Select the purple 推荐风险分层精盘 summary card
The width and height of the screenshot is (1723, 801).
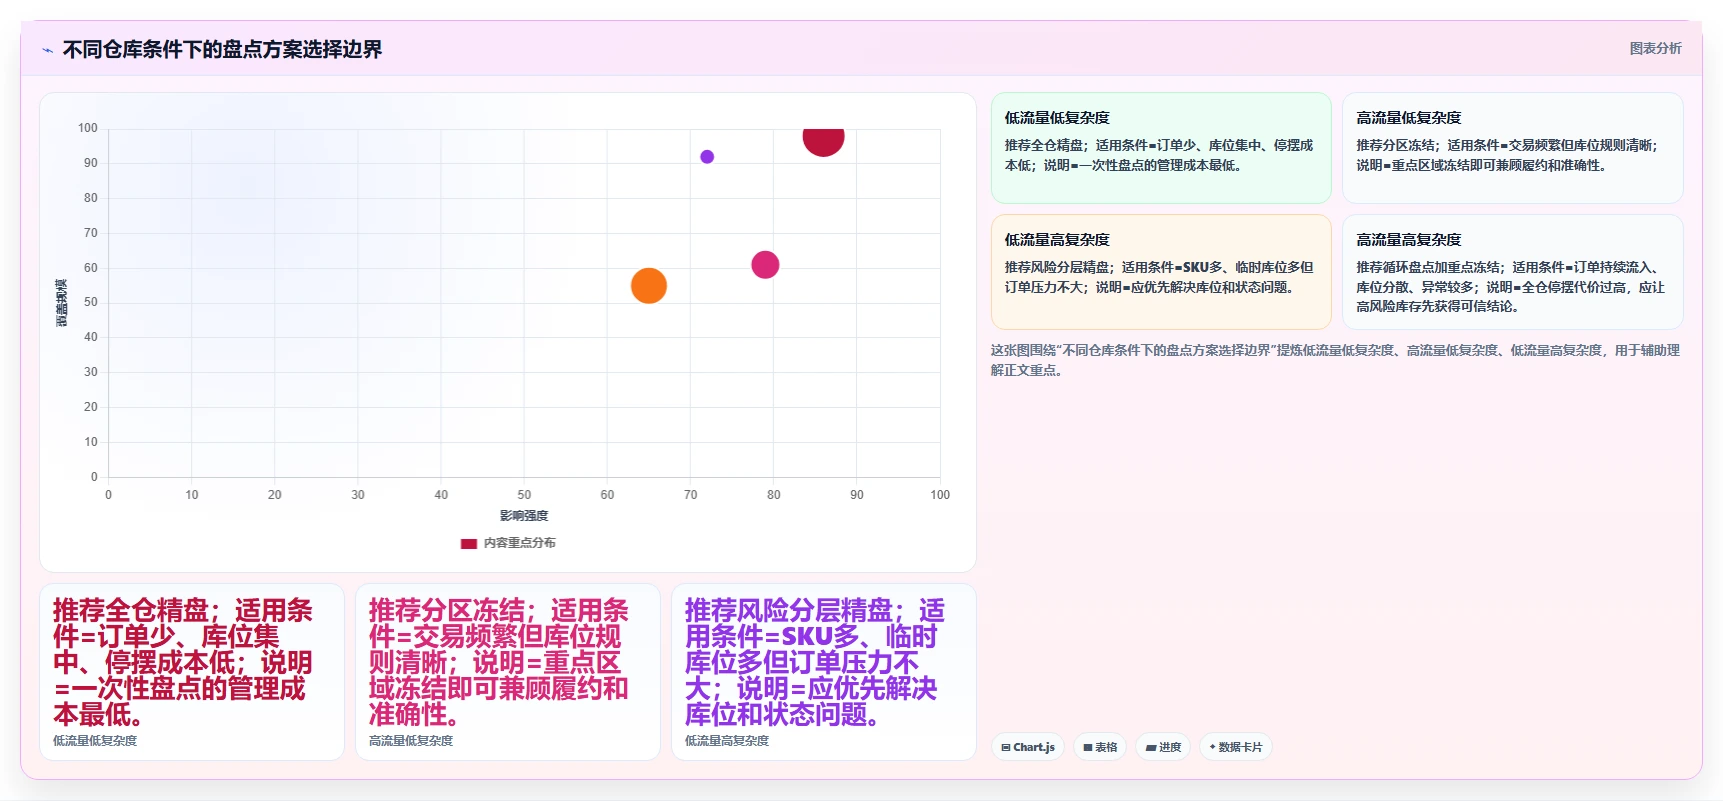[824, 672]
